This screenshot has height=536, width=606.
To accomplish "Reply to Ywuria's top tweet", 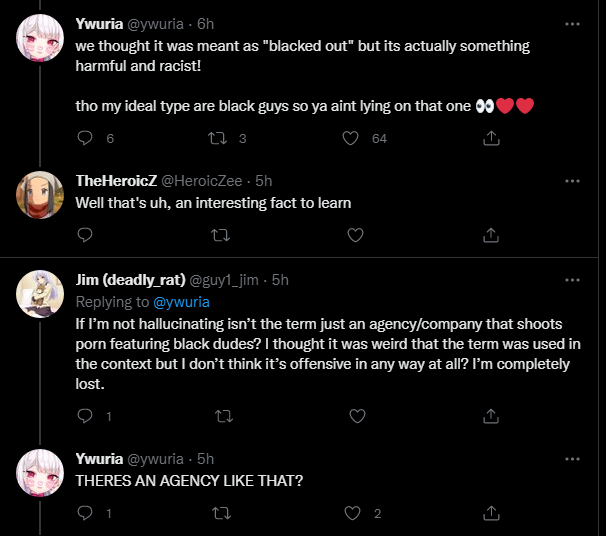I will pyautogui.click(x=85, y=139).
